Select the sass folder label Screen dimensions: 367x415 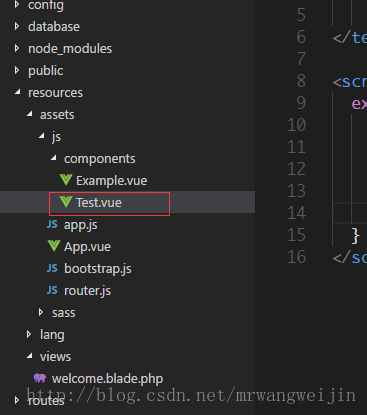[63, 313]
